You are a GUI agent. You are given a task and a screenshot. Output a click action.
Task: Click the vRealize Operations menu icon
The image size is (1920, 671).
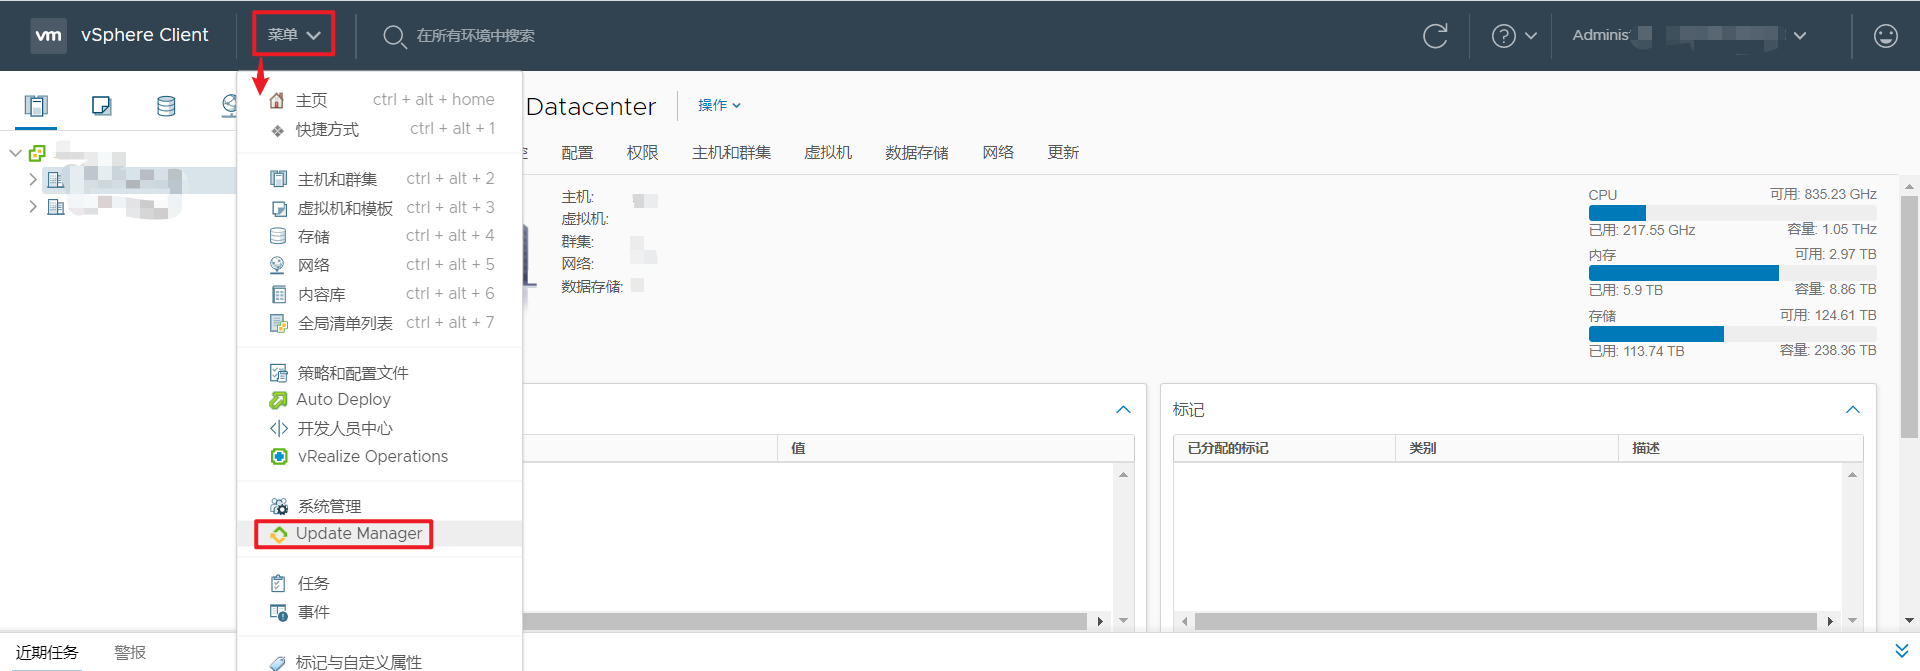pos(278,456)
